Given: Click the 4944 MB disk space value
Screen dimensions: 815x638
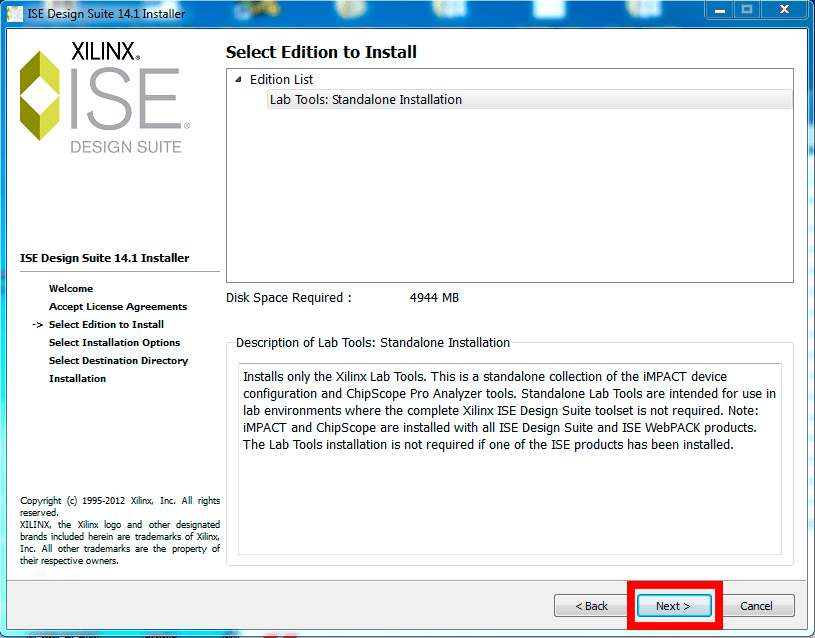Looking at the screenshot, I should [x=434, y=298].
